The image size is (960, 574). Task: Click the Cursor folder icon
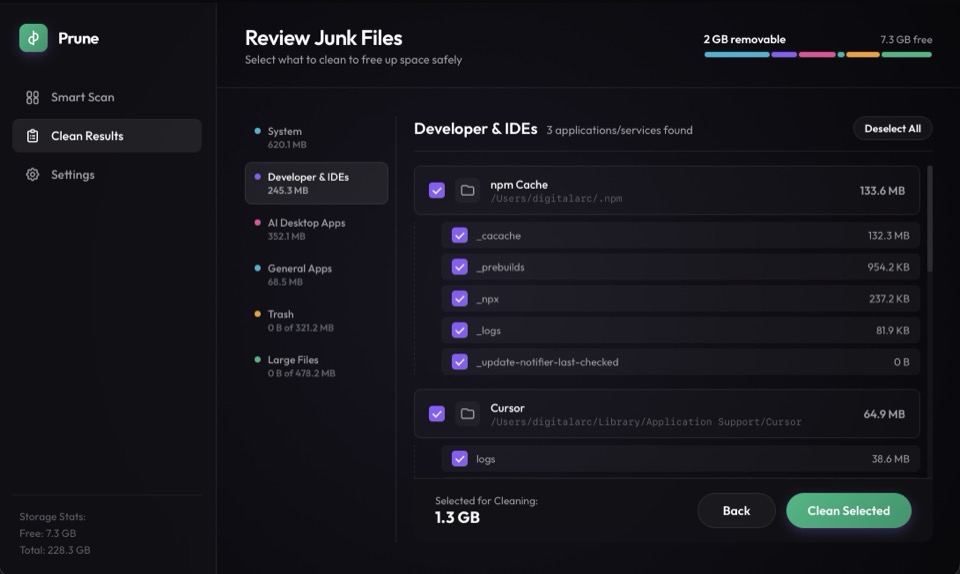467,414
